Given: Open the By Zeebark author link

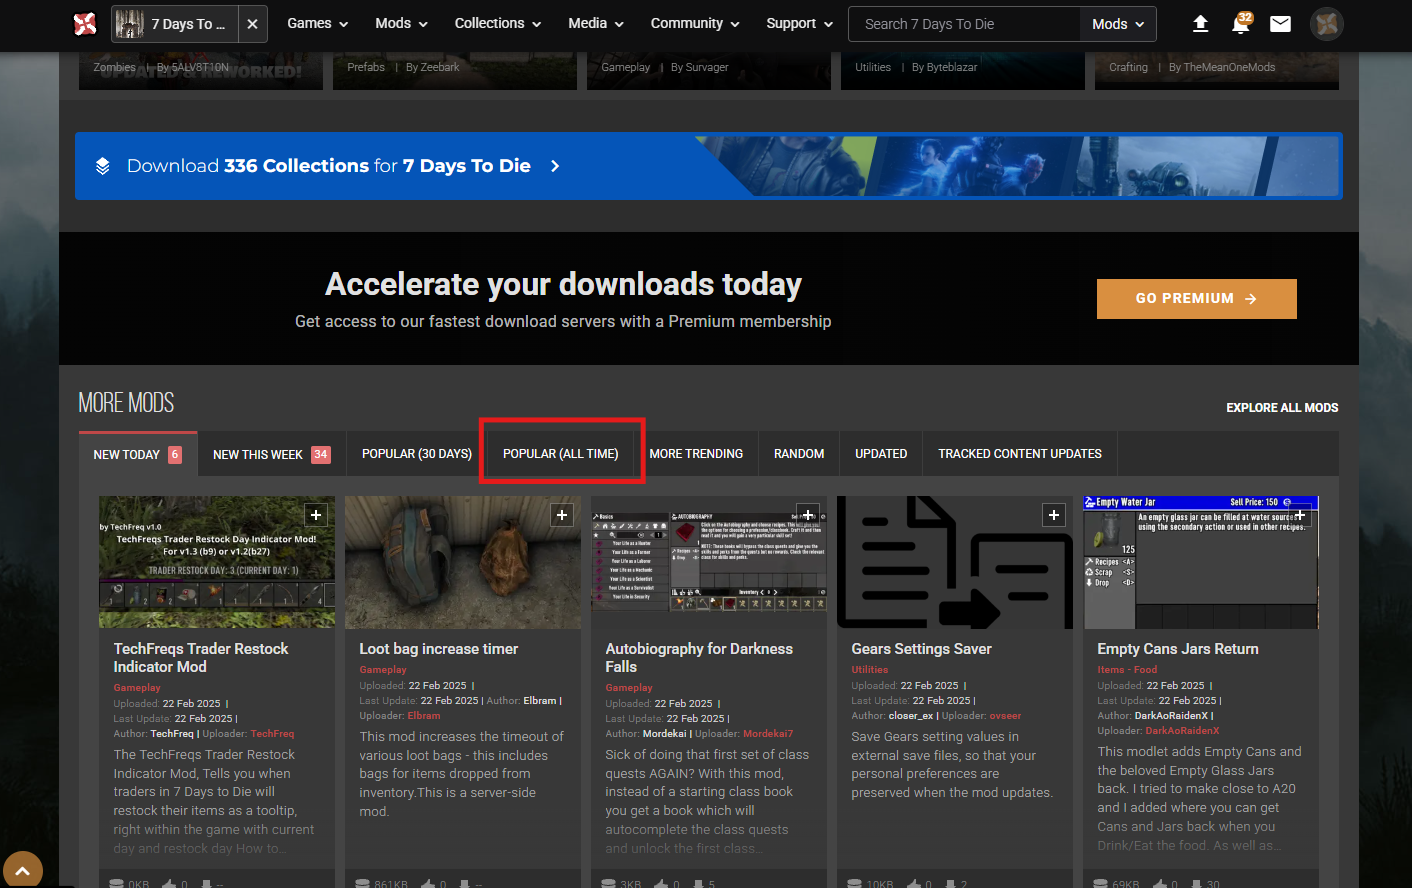Looking at the screenshot, I should coord(433,68).
